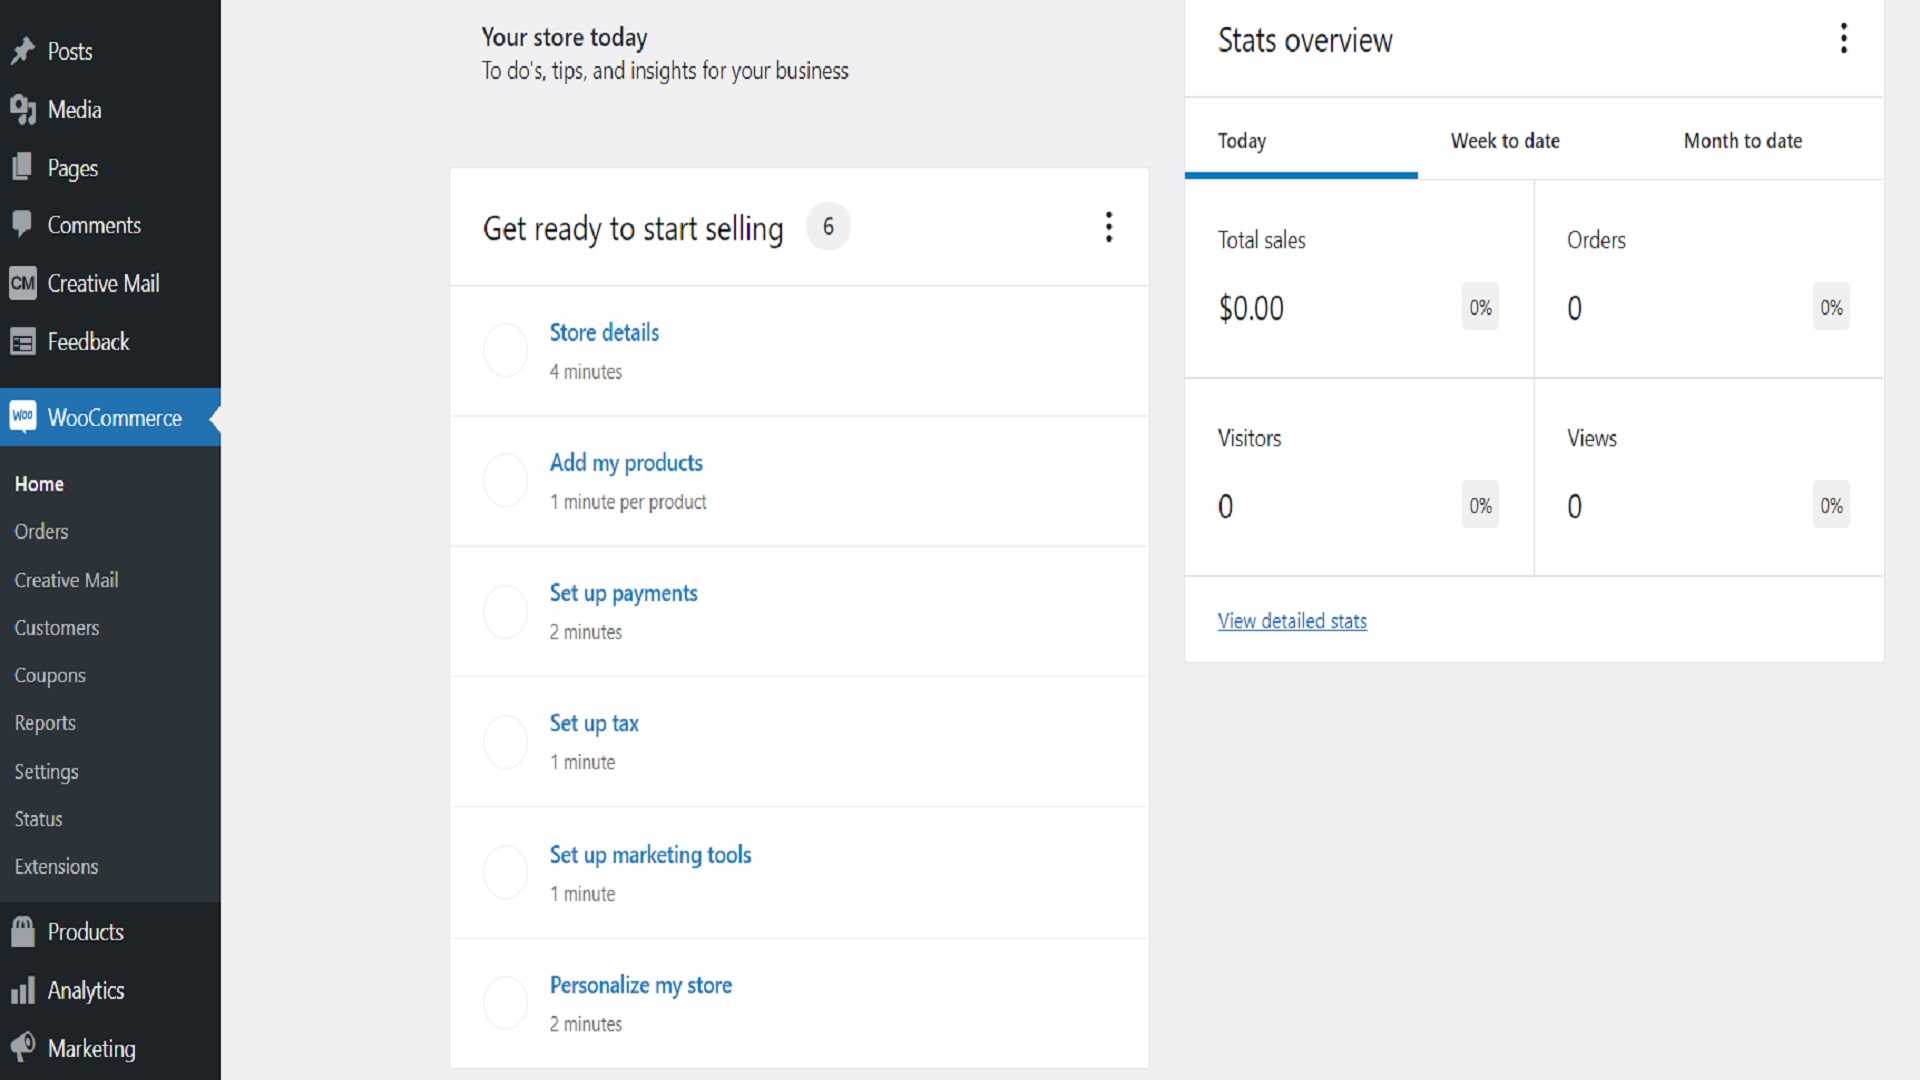Click the Posts pushpin icon
Viewport: 1920px width, 1080px height.
point(23,51)
